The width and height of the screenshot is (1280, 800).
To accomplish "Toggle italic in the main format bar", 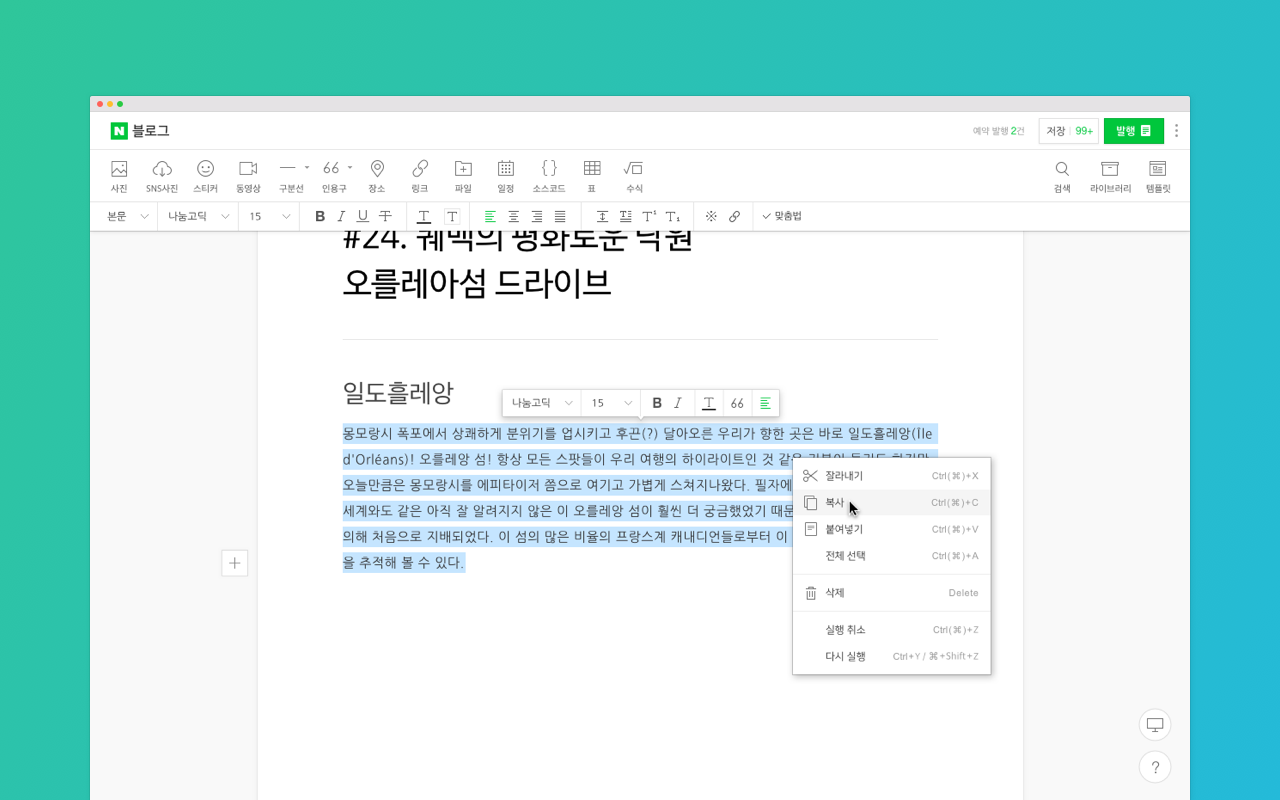I will tap(341, 216).
